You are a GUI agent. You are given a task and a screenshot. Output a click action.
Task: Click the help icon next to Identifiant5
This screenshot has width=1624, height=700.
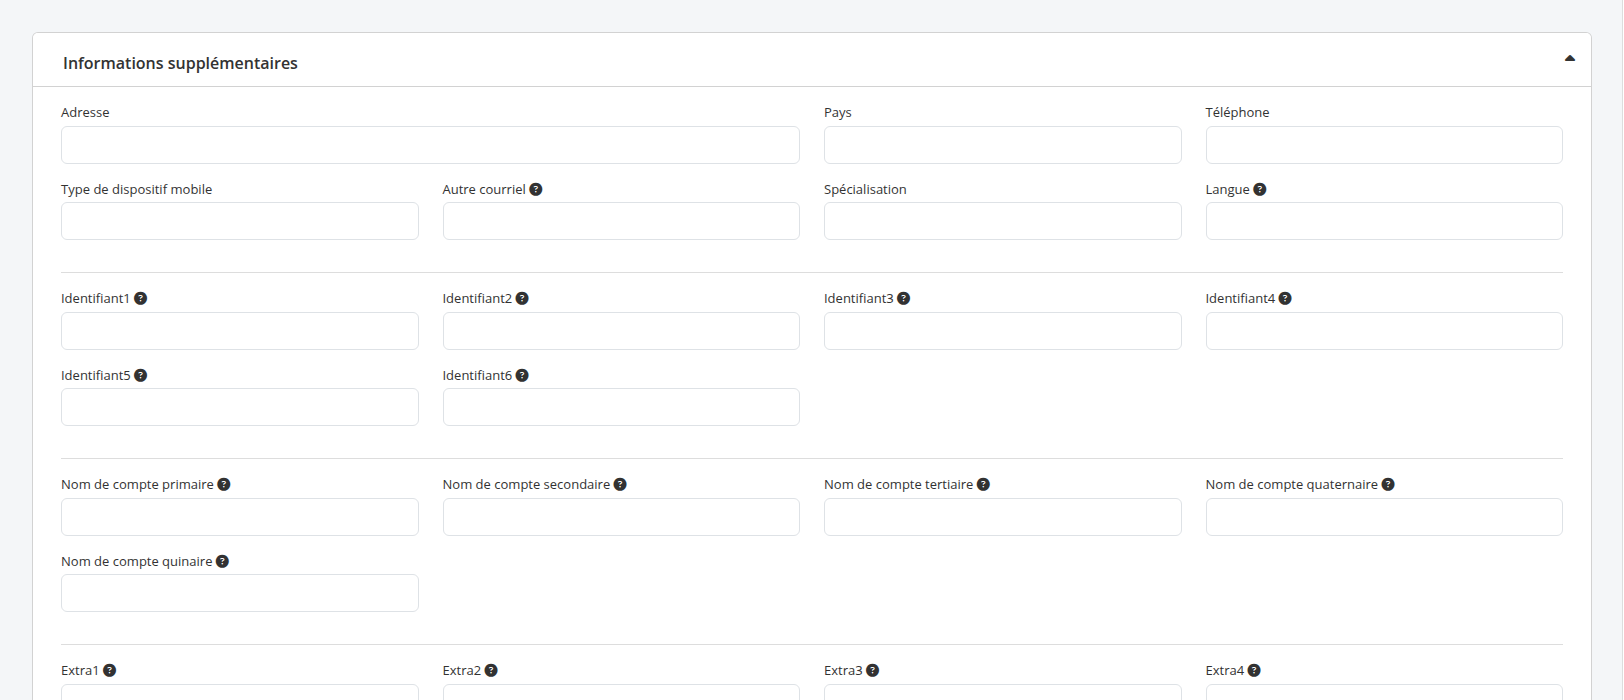141,375
